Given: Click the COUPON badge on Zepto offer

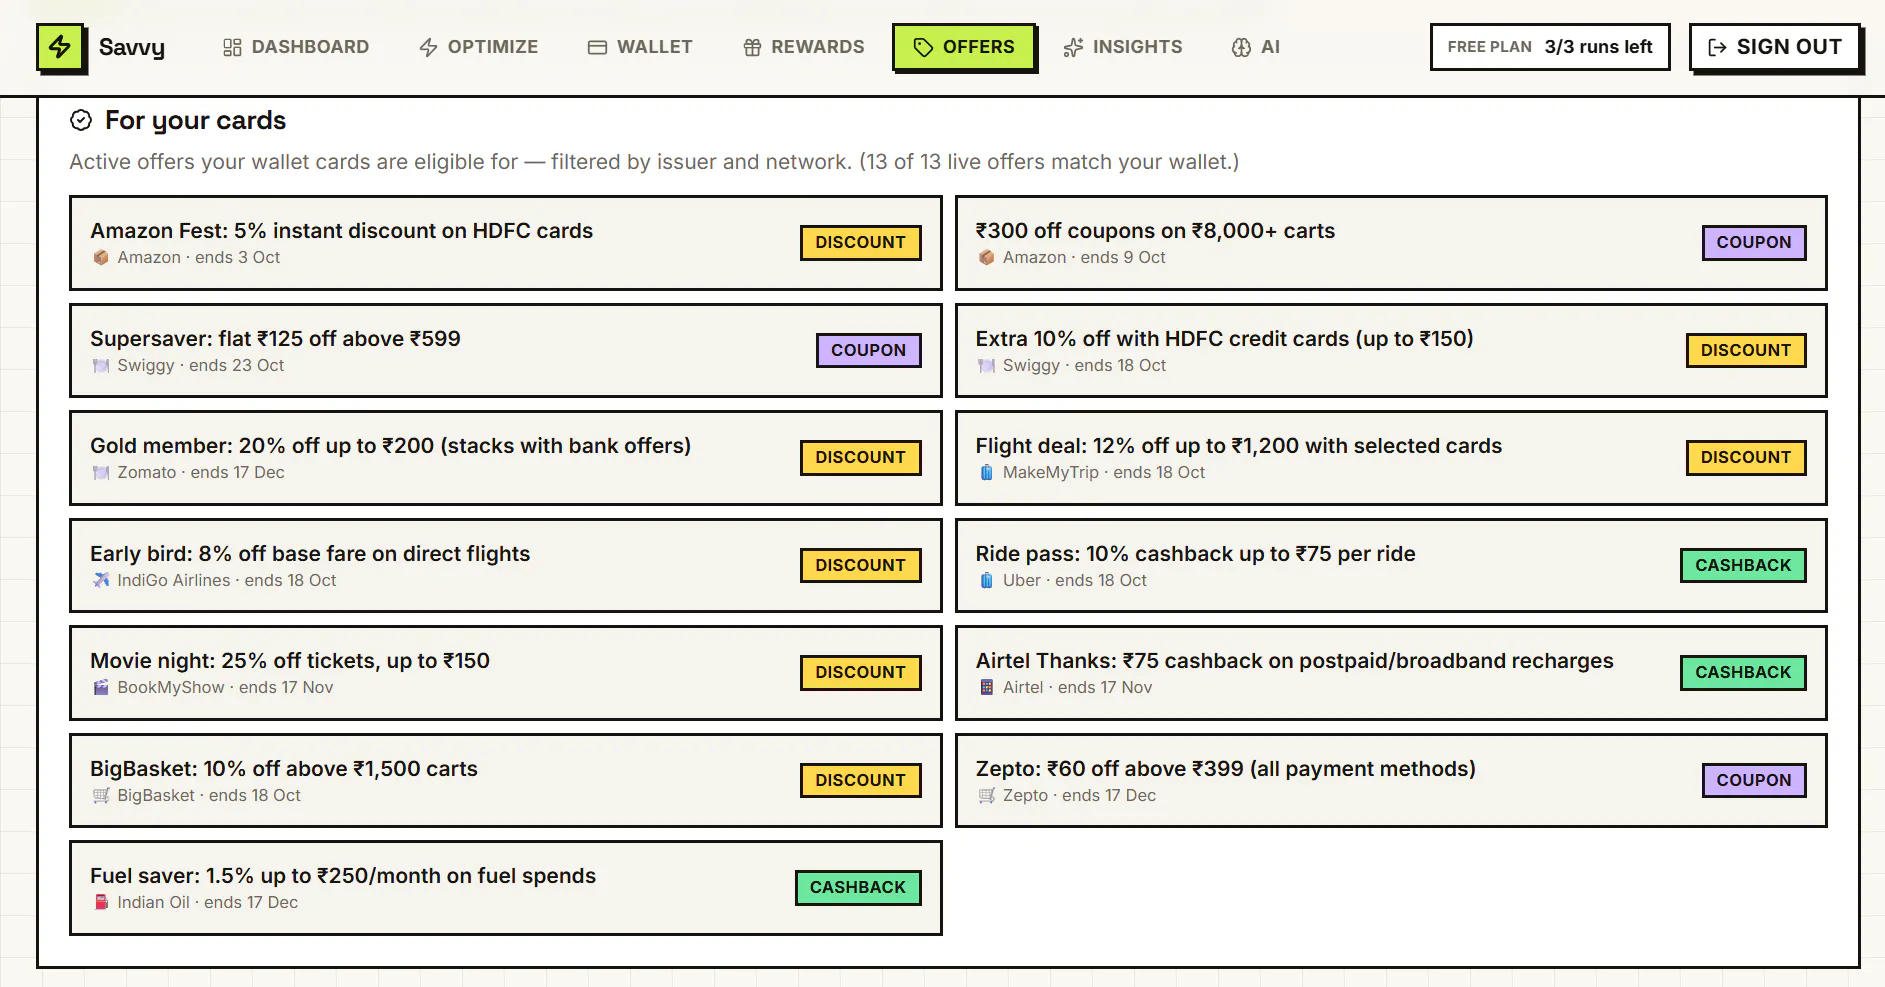Looking at the screenshot, I should point(1754,781).
